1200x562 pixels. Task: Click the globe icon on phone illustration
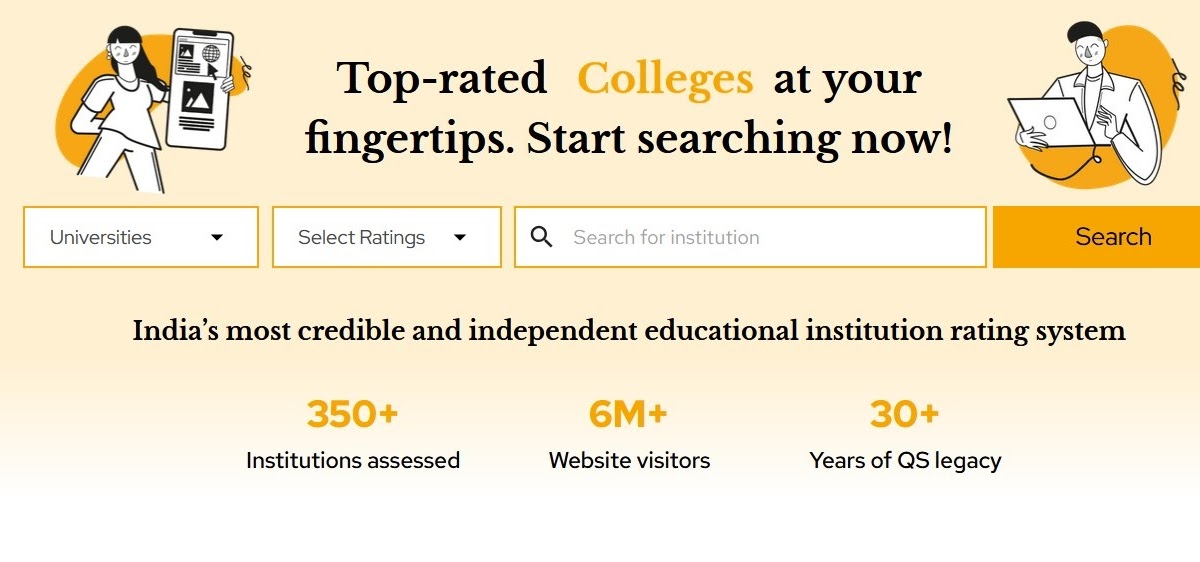(210, 53)
